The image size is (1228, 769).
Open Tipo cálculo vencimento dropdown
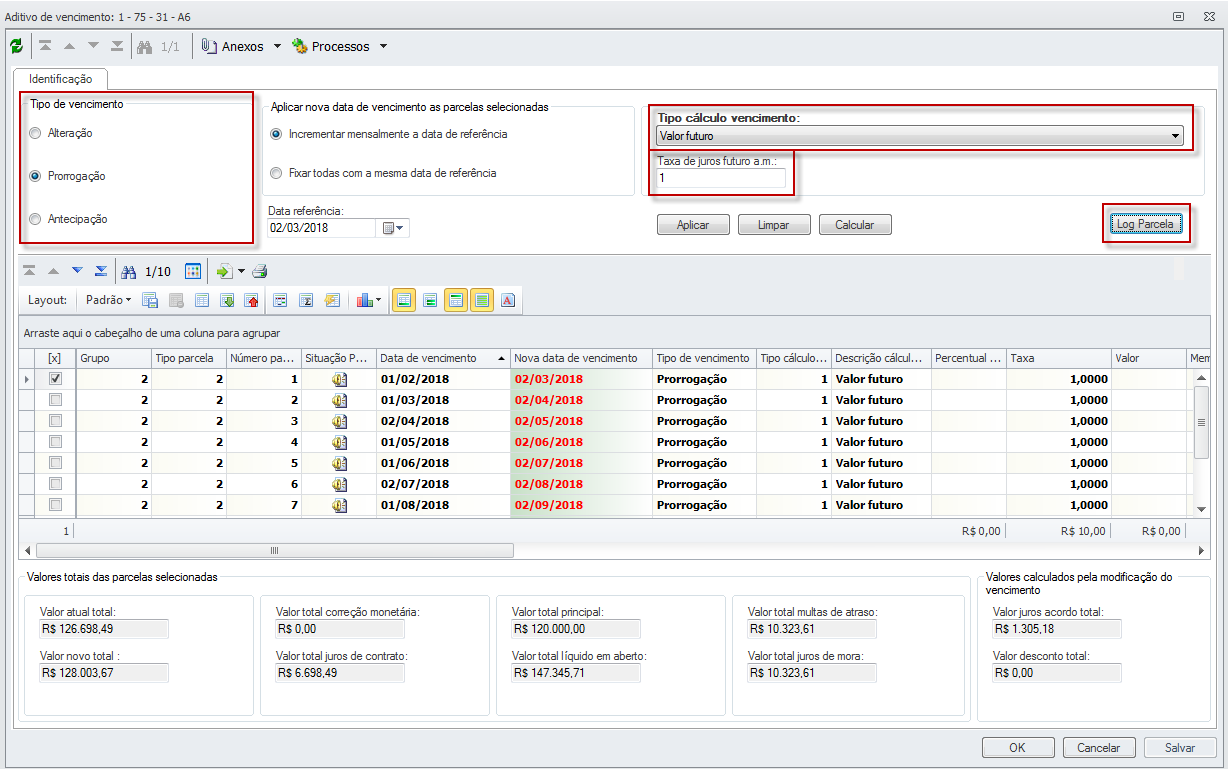click(1176, 136)
